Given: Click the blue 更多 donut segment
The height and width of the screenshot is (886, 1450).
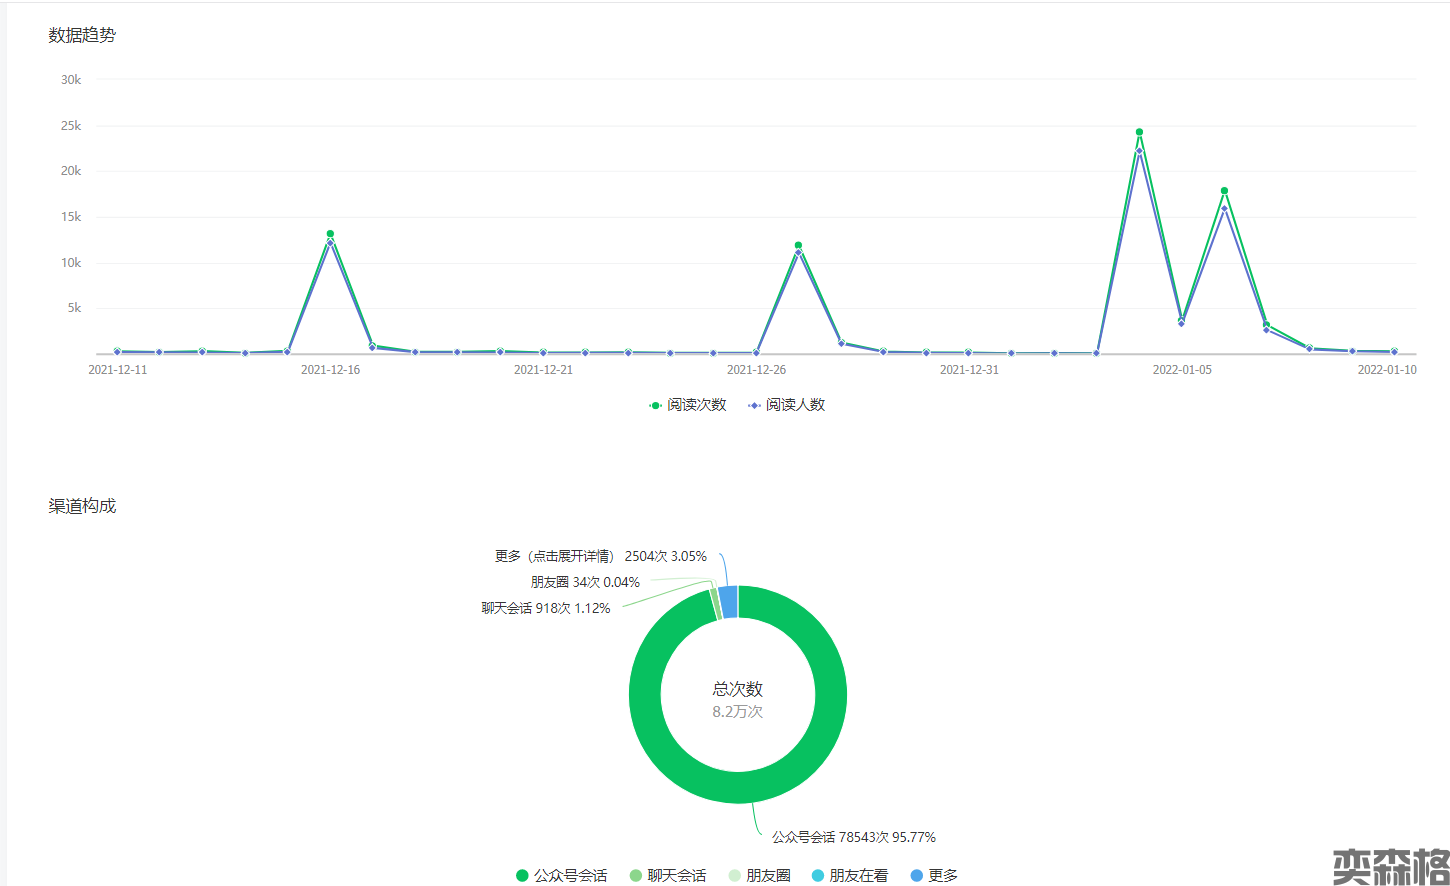Looking at the screenshot, I should click(728, 602).
